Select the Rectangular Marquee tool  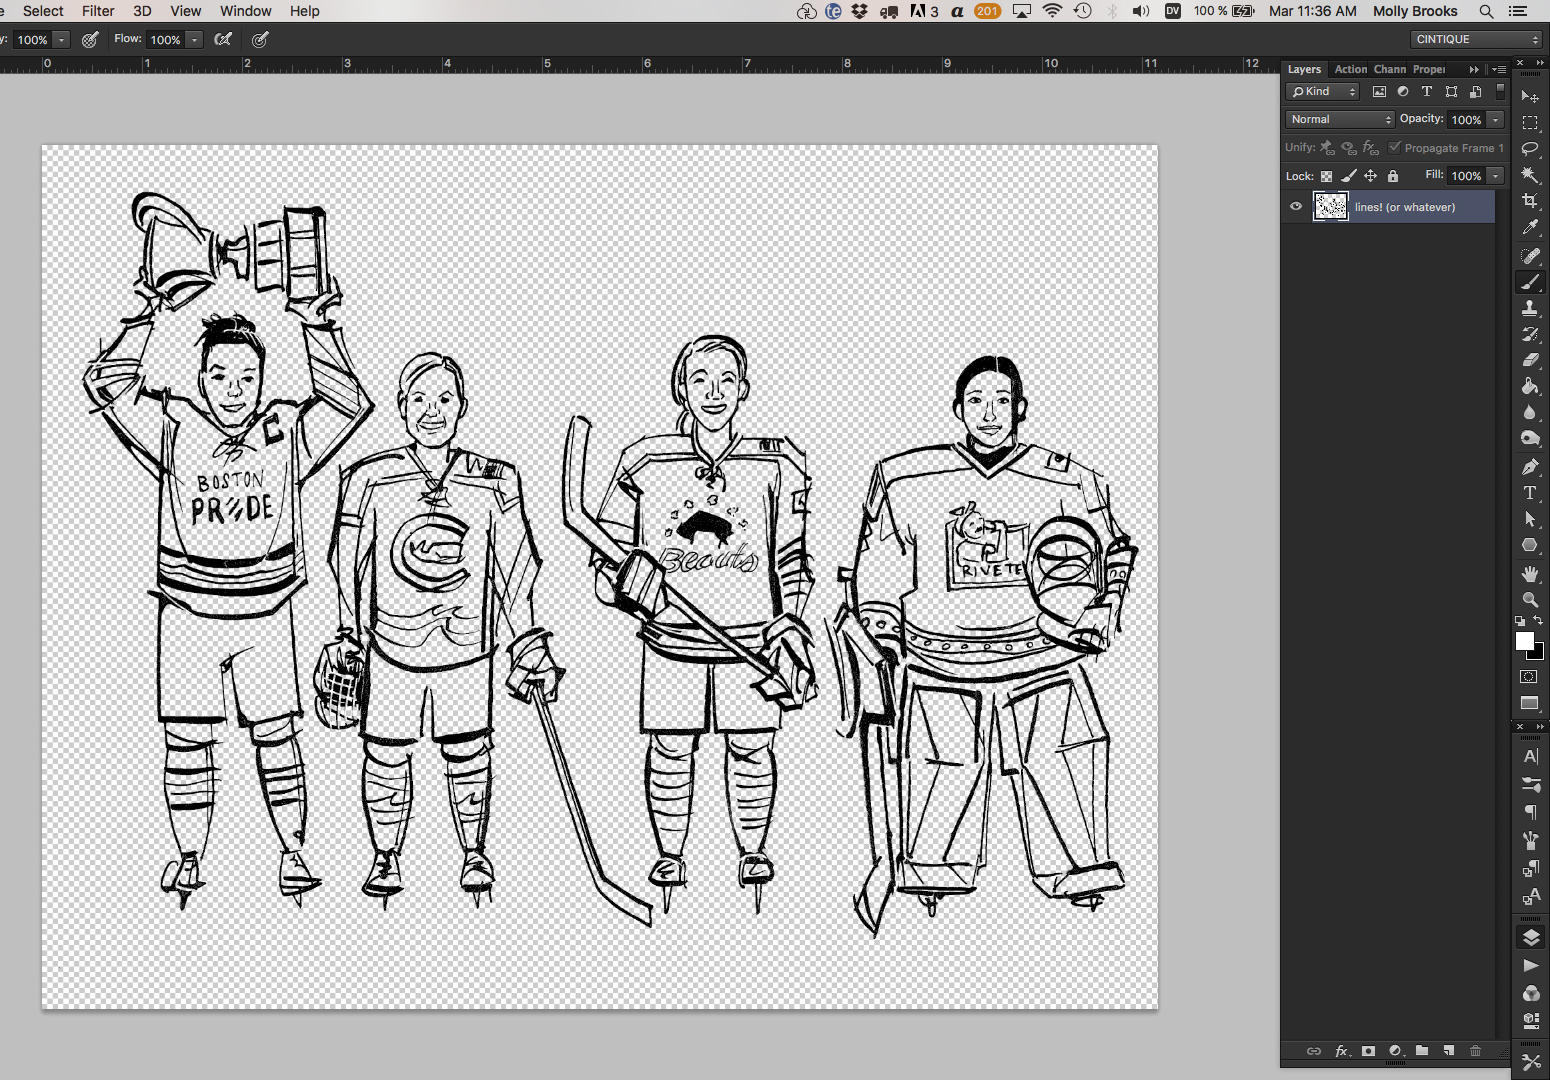[x=1530, y=123]
